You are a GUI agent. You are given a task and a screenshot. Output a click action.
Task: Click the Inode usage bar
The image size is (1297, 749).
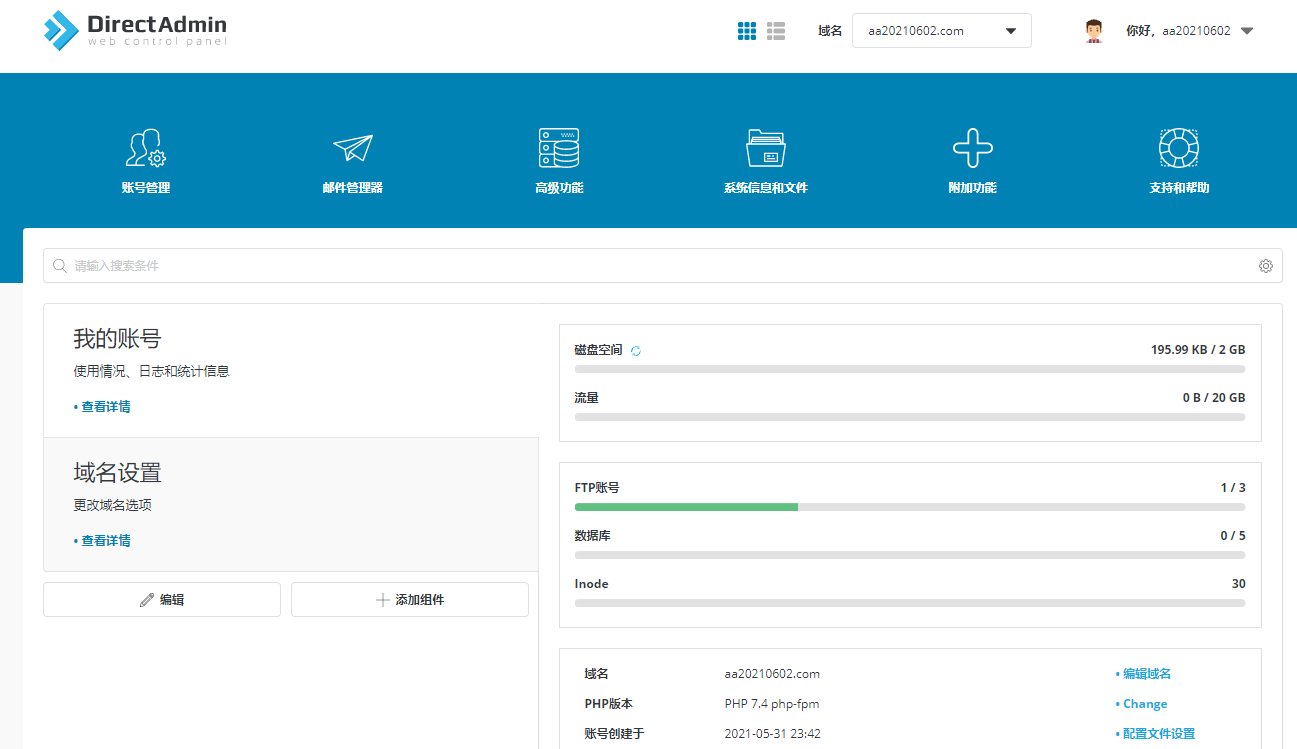tap(910, 603)
